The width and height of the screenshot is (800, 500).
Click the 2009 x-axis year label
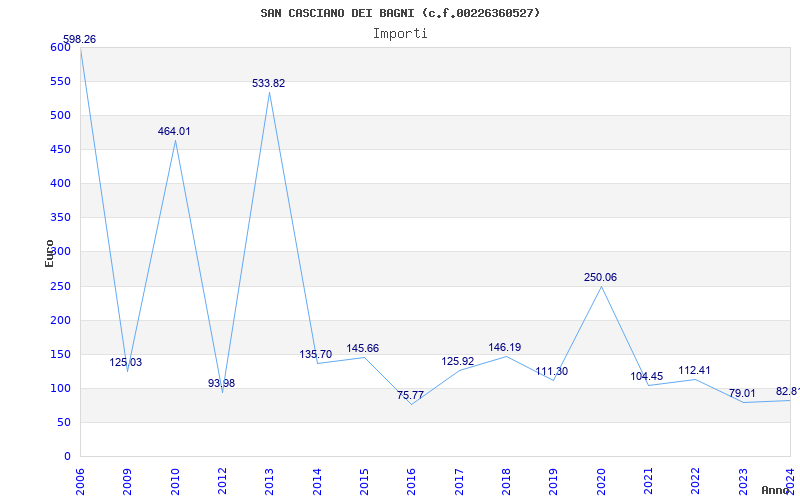pyautogui.click(x=128, y=482)
